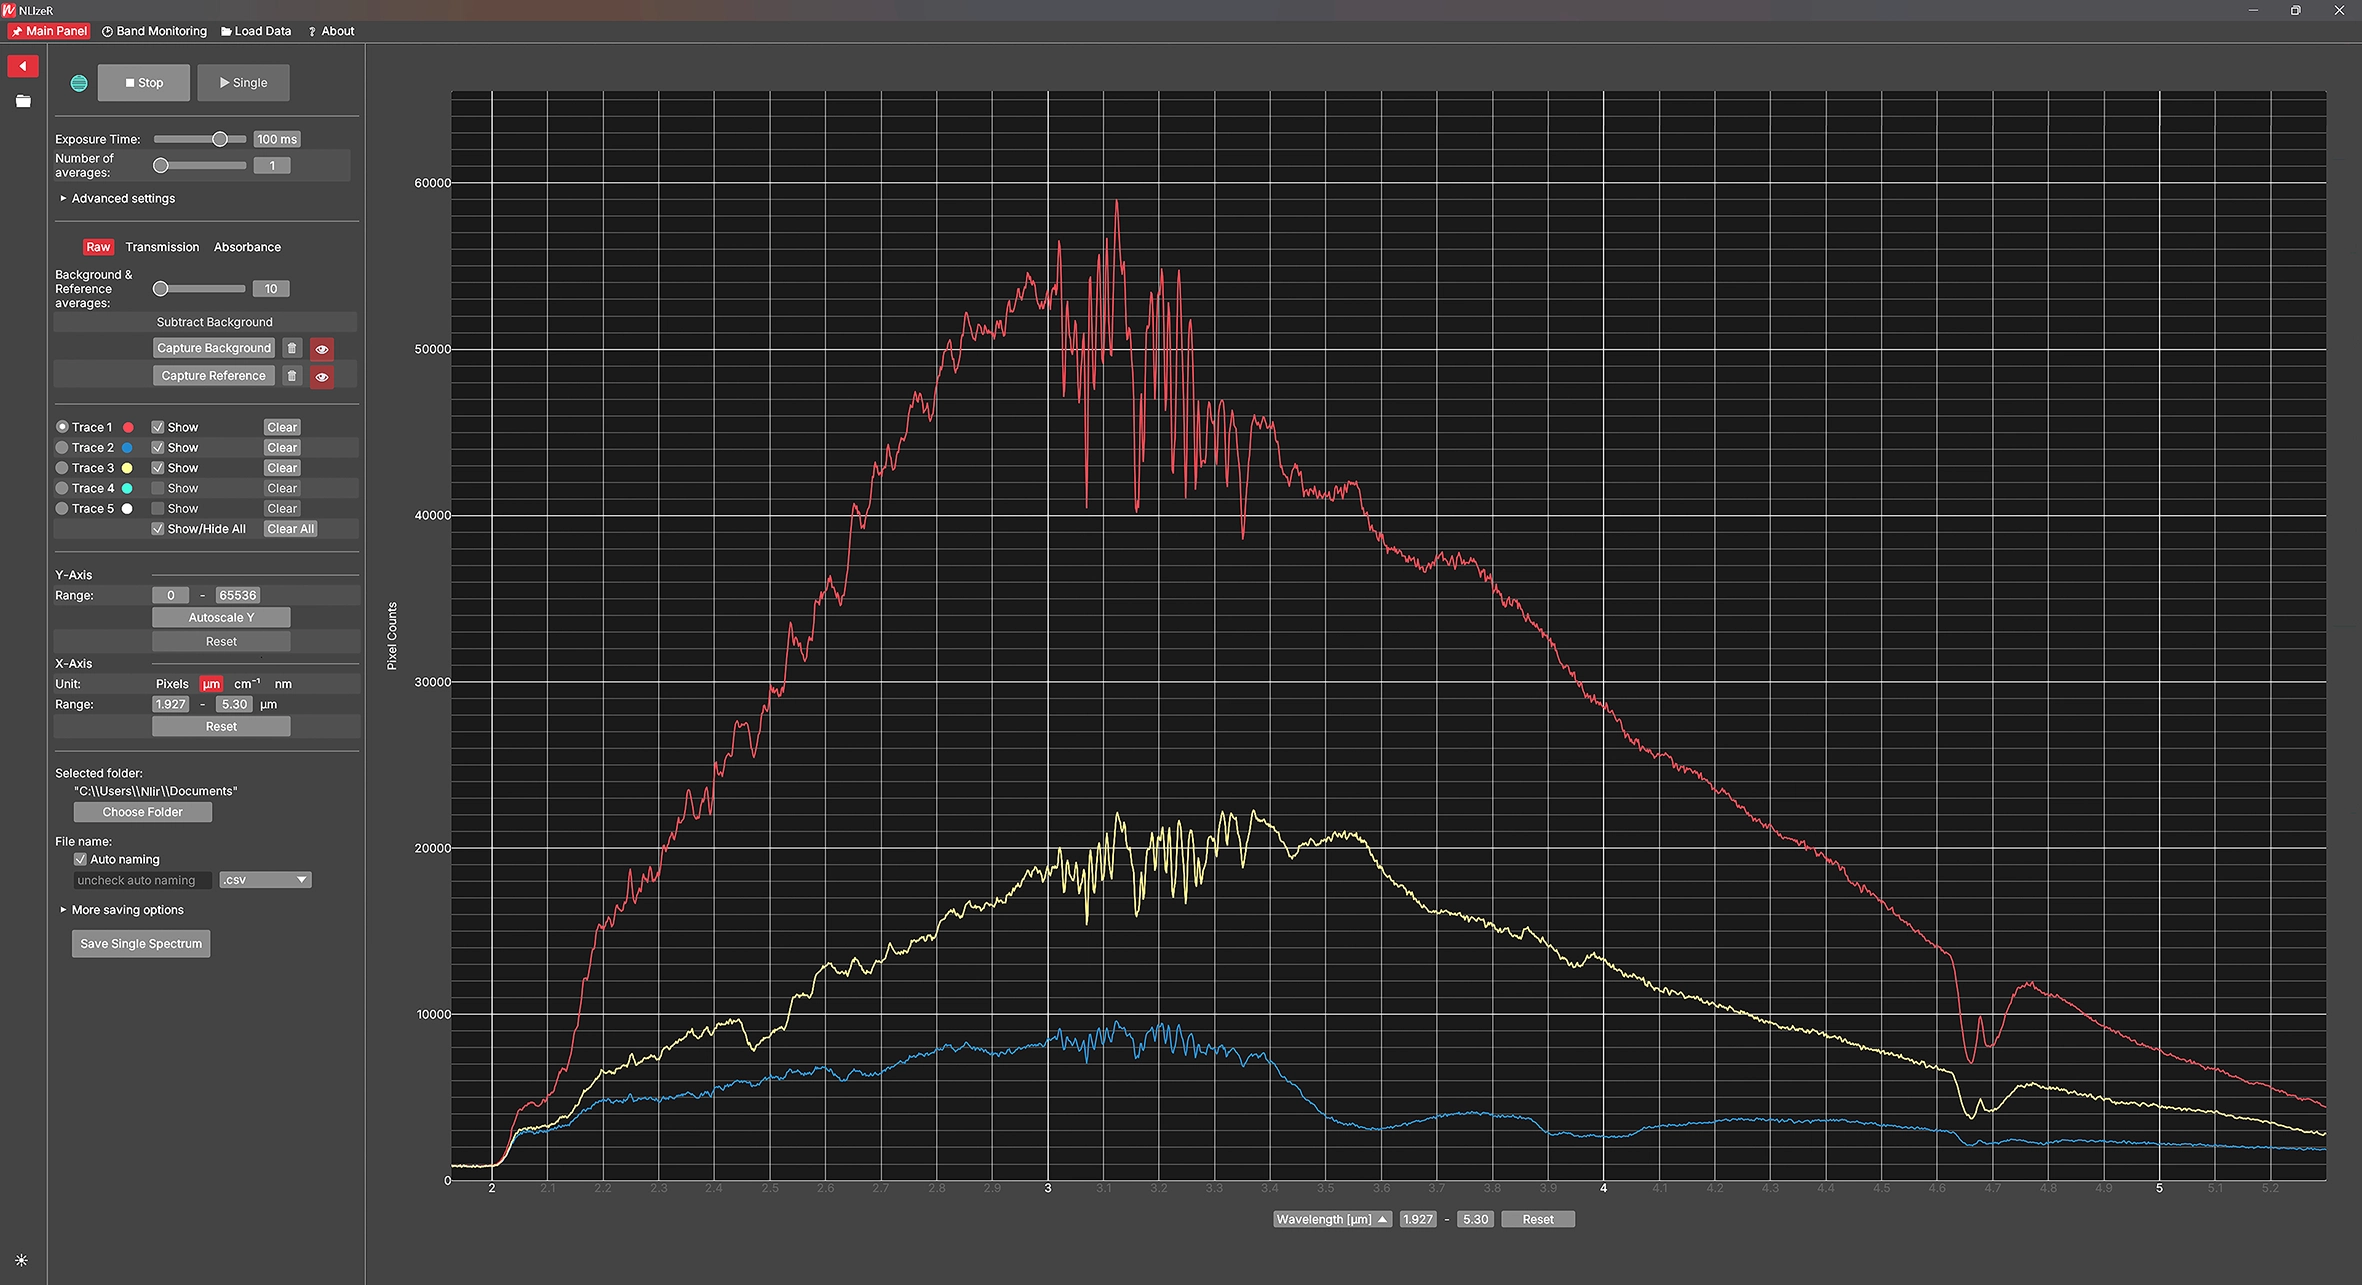Collapse the side panel with red arrow
This screenshot has height=1285, width=2362.
point(22,66)
